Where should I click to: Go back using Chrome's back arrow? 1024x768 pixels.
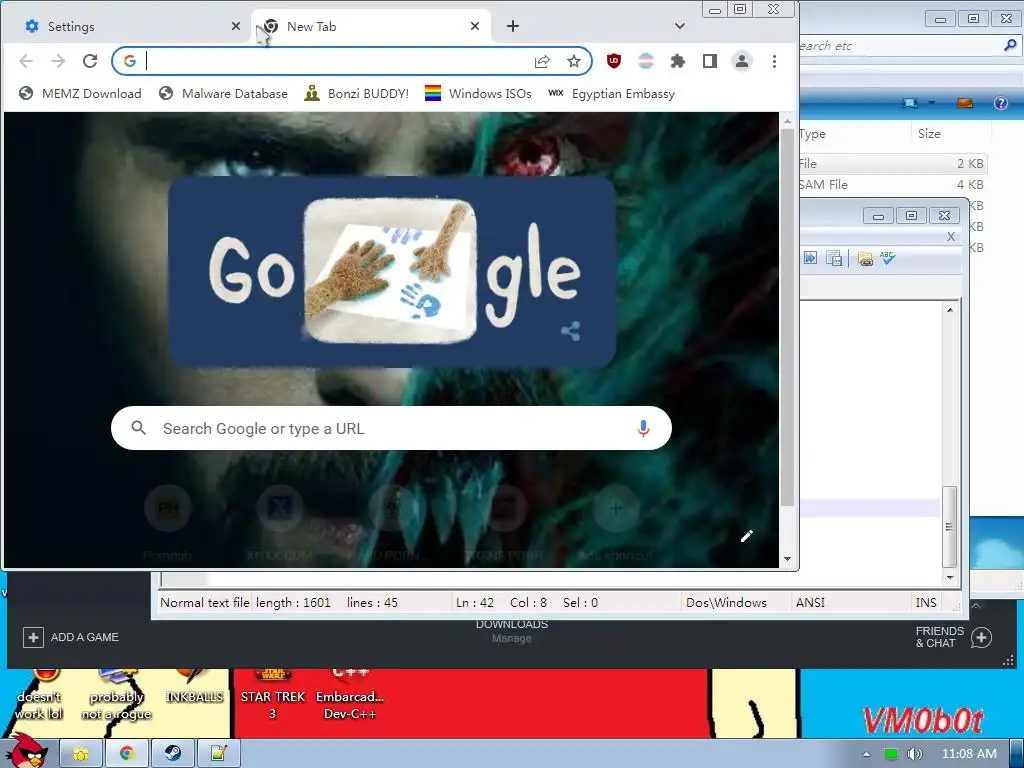tap(26, 61)
